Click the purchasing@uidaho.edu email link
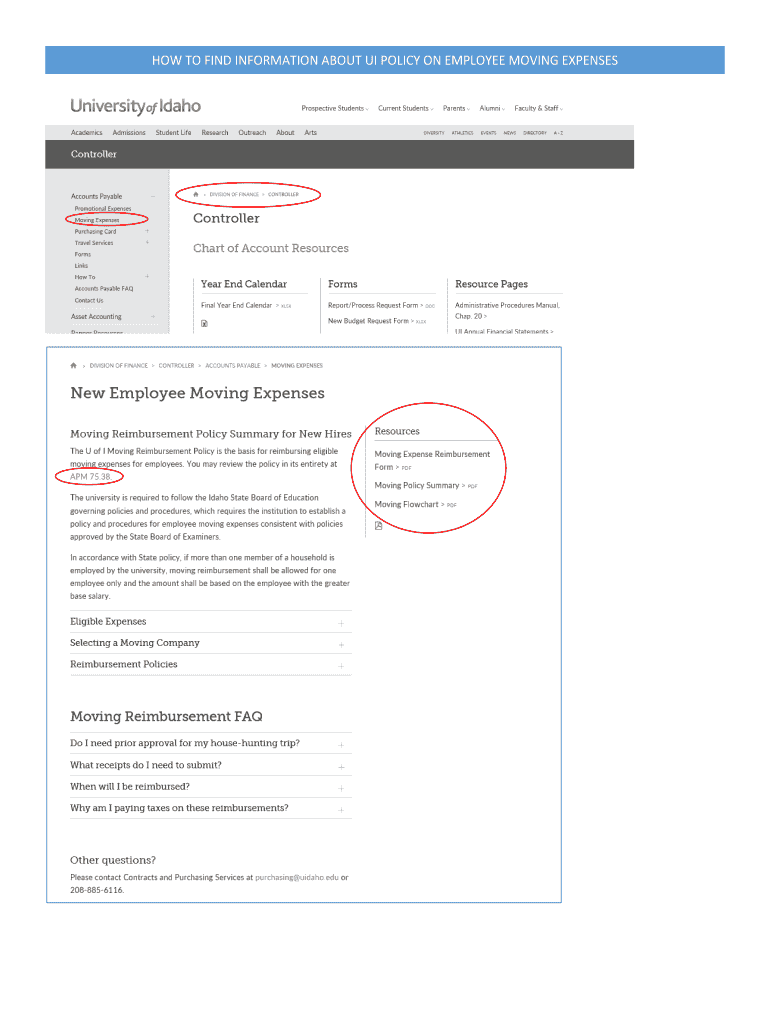The height and width of the screenshot is (1024, 770). pyautogui.click(x=296, y=877)
